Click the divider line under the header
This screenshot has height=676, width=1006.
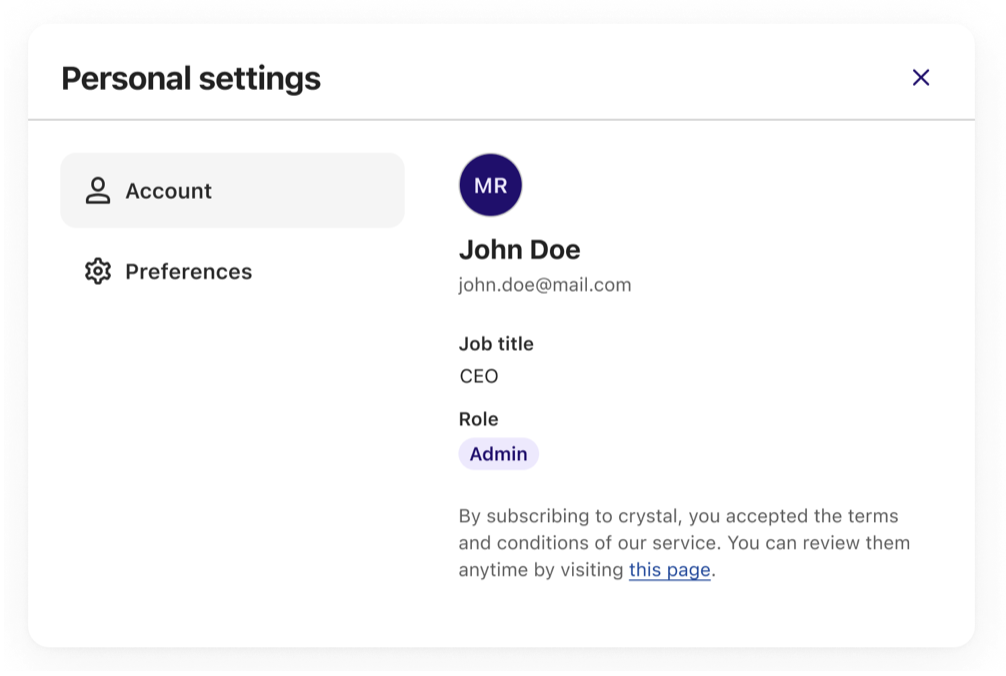tap(500, 120)
